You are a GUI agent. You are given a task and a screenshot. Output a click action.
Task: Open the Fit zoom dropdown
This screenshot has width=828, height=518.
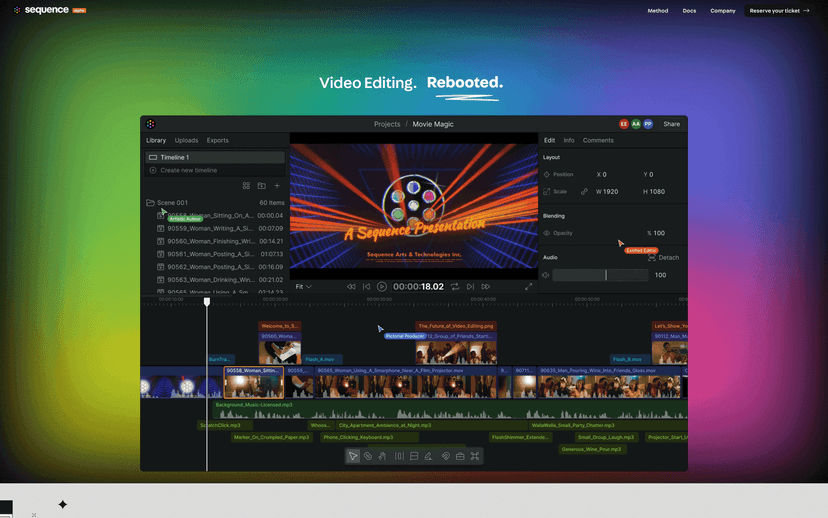[304, 286]
